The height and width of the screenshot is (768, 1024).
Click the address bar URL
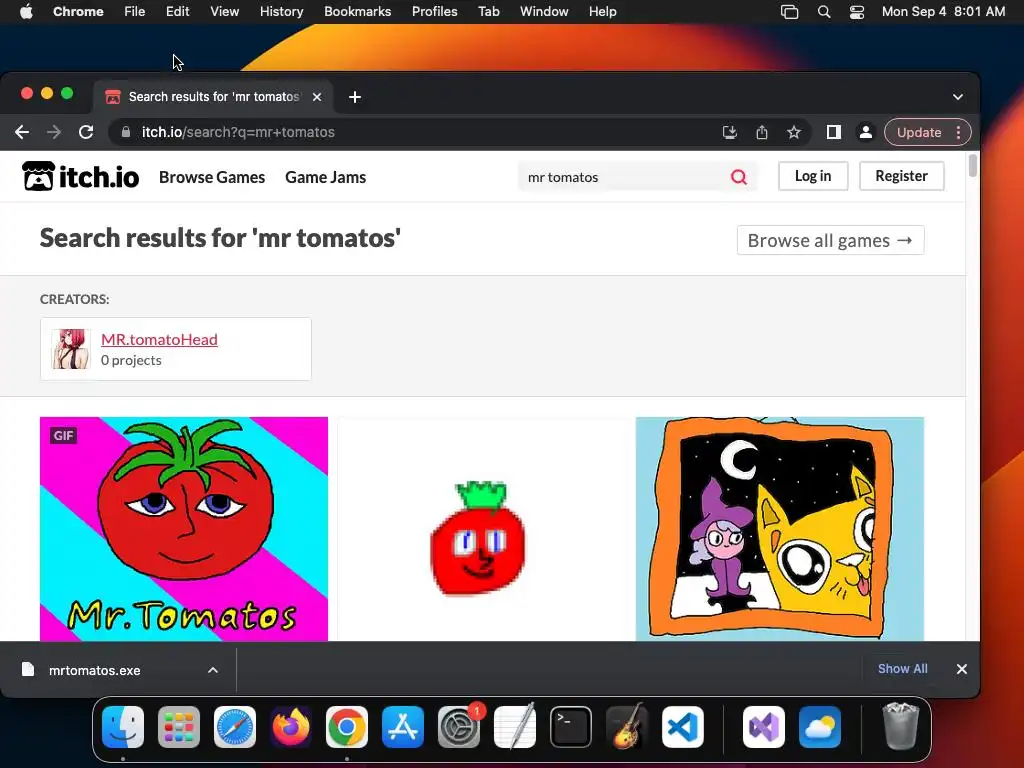(x=238, y=133)
